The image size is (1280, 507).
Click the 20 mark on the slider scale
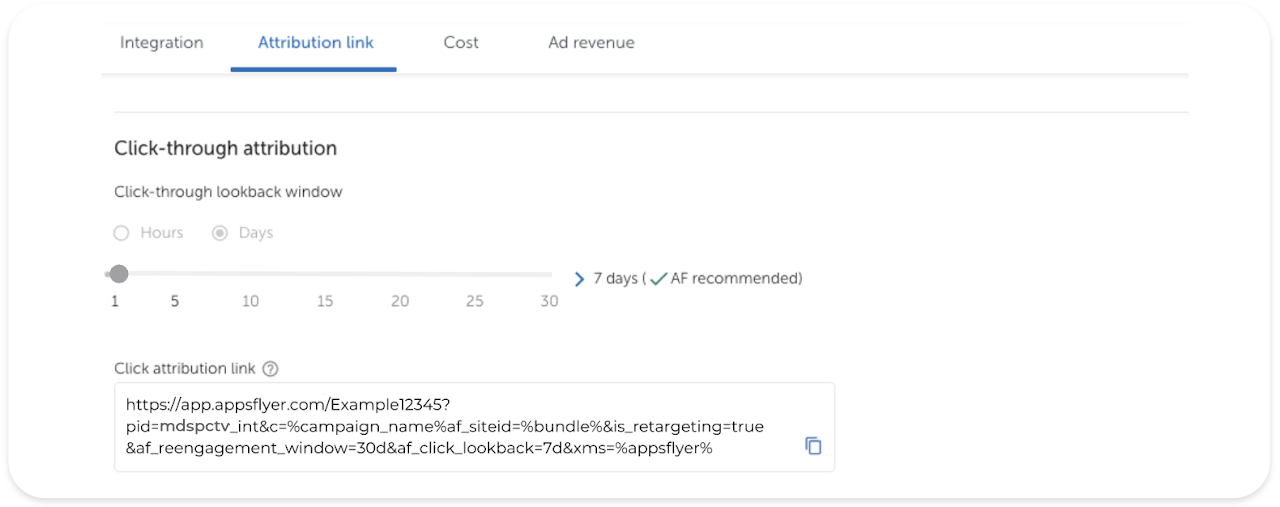tap(400, 301)
